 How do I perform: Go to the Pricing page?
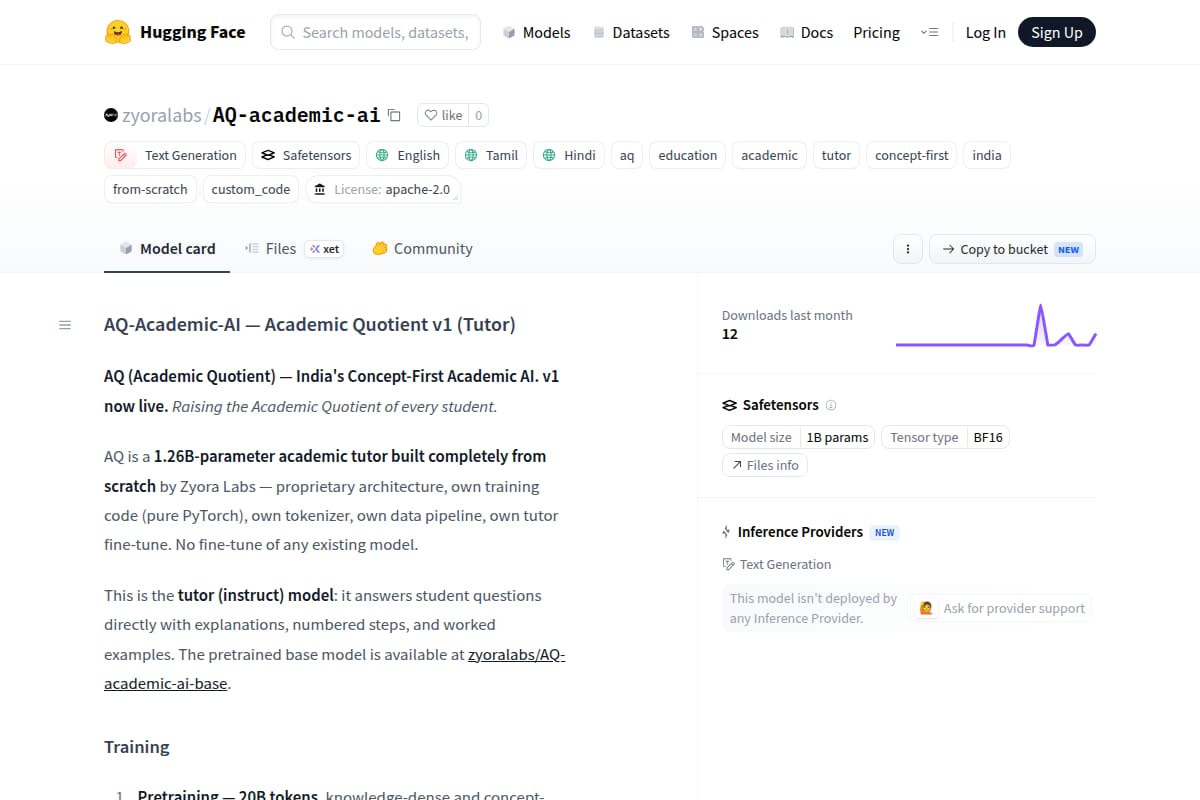tap(877, 33)
